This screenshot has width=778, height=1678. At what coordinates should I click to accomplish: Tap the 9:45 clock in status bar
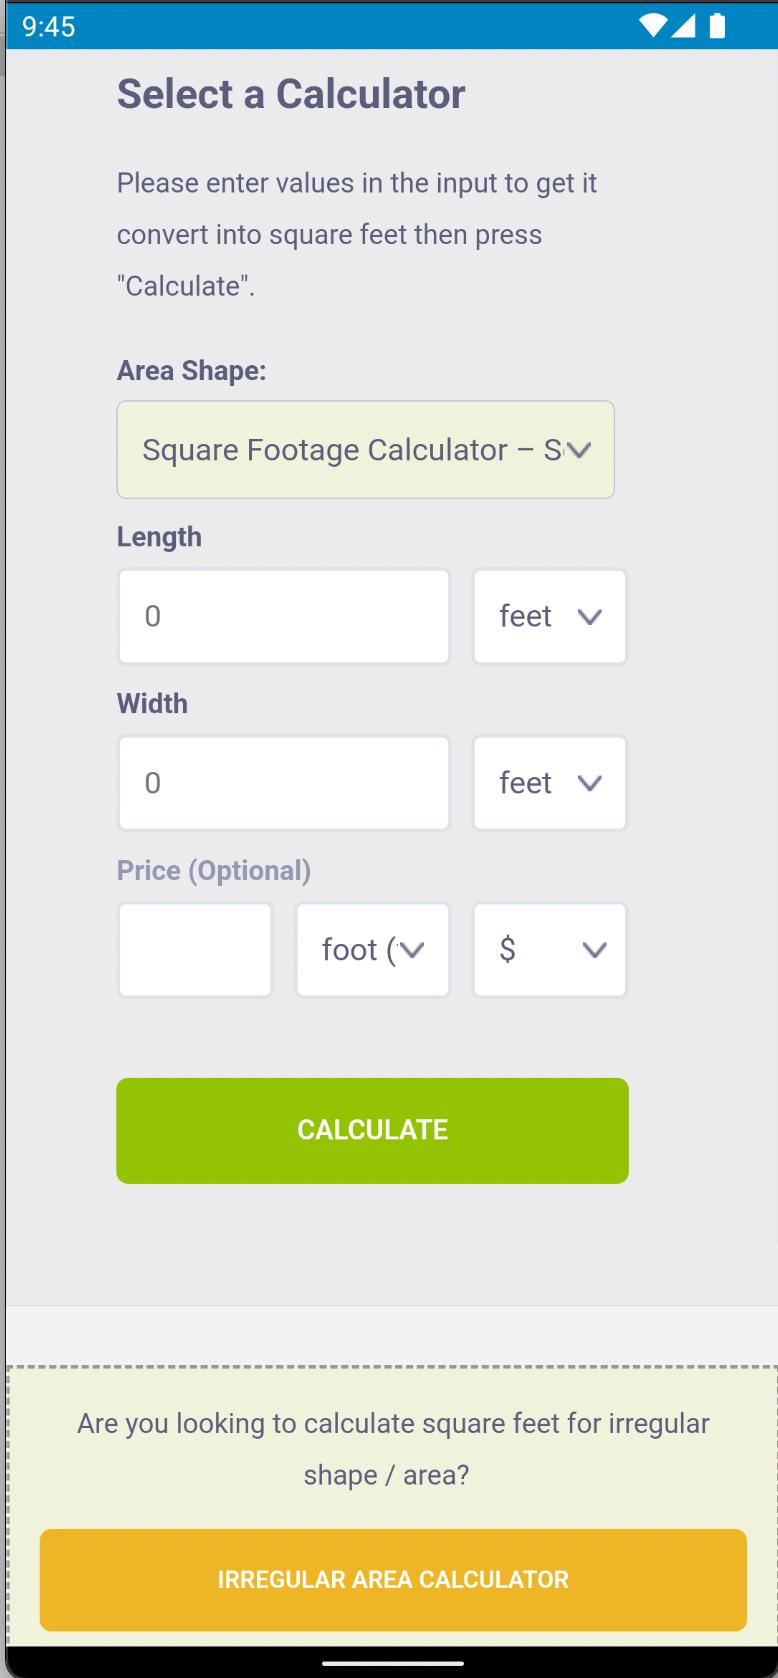point(48,26)
